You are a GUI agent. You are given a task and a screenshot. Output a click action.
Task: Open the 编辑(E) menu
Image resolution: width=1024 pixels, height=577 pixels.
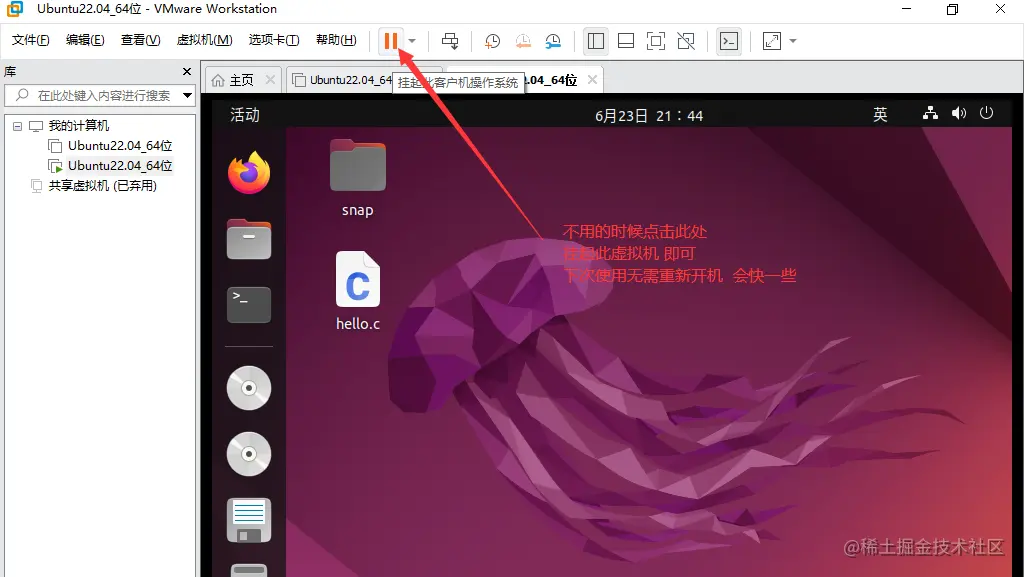(85, 40)
